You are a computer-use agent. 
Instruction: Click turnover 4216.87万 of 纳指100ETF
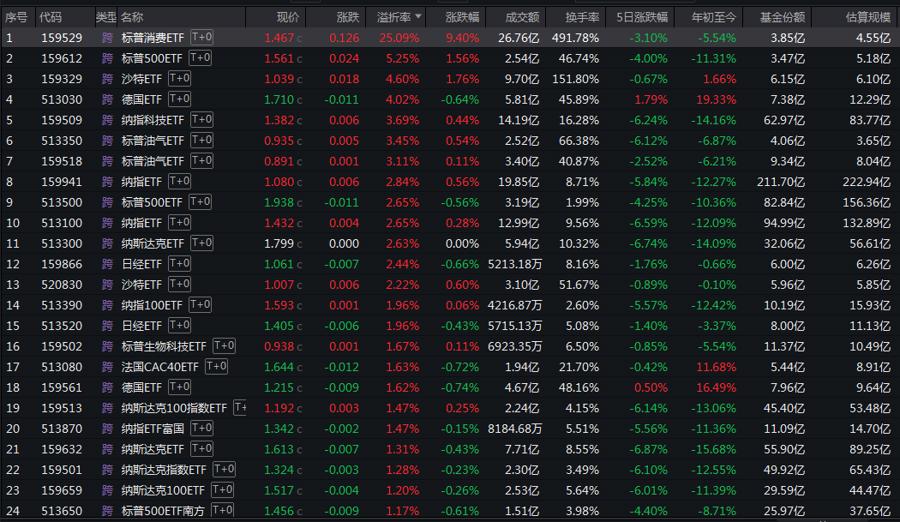tap(515, 306)
